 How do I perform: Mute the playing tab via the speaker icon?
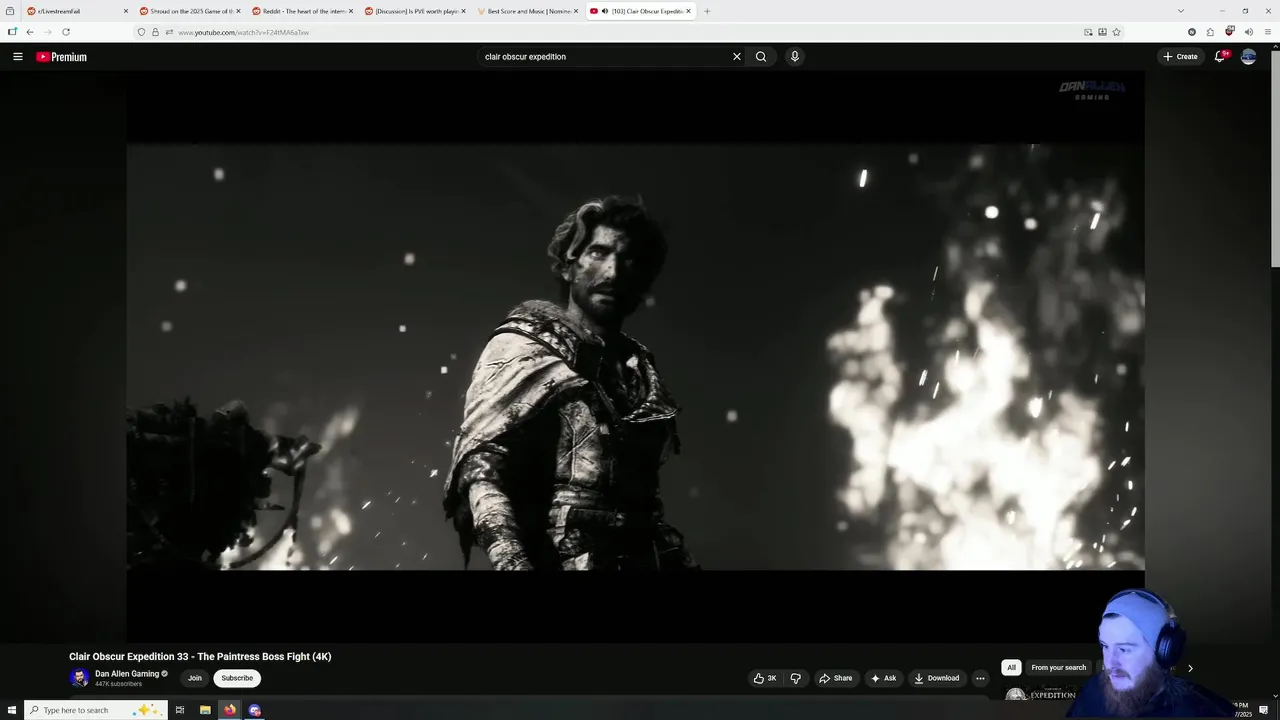(x=605, y=11)
